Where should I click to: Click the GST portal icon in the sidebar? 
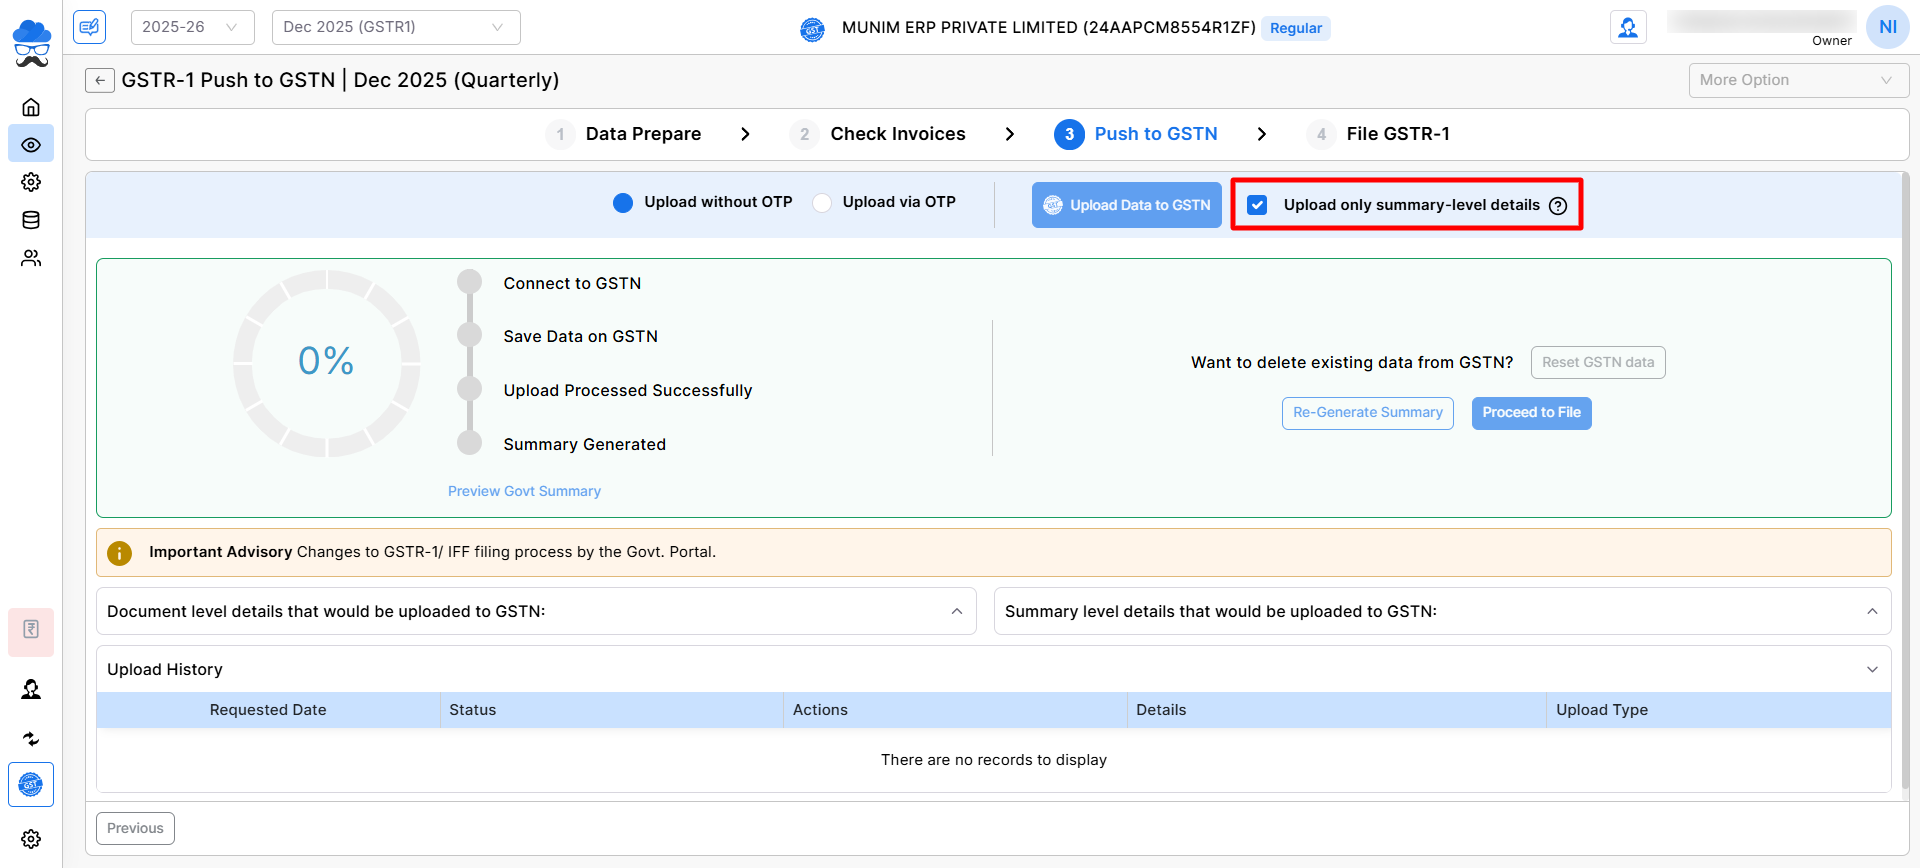click(x=31, y=785)
